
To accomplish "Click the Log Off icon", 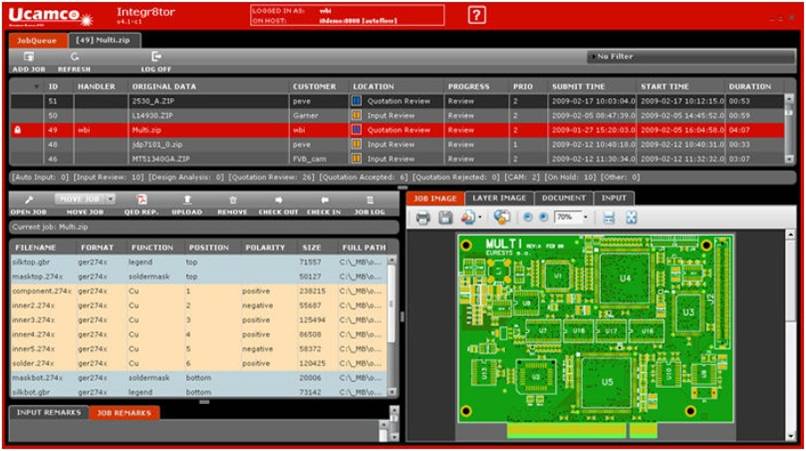I will [157, 57].
